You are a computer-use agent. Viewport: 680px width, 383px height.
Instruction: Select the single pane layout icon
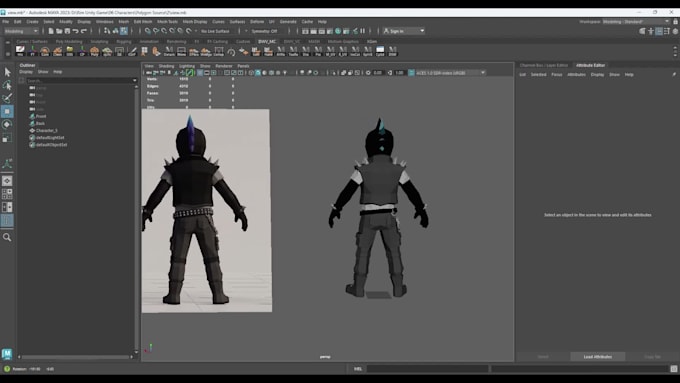coord(7,181)
